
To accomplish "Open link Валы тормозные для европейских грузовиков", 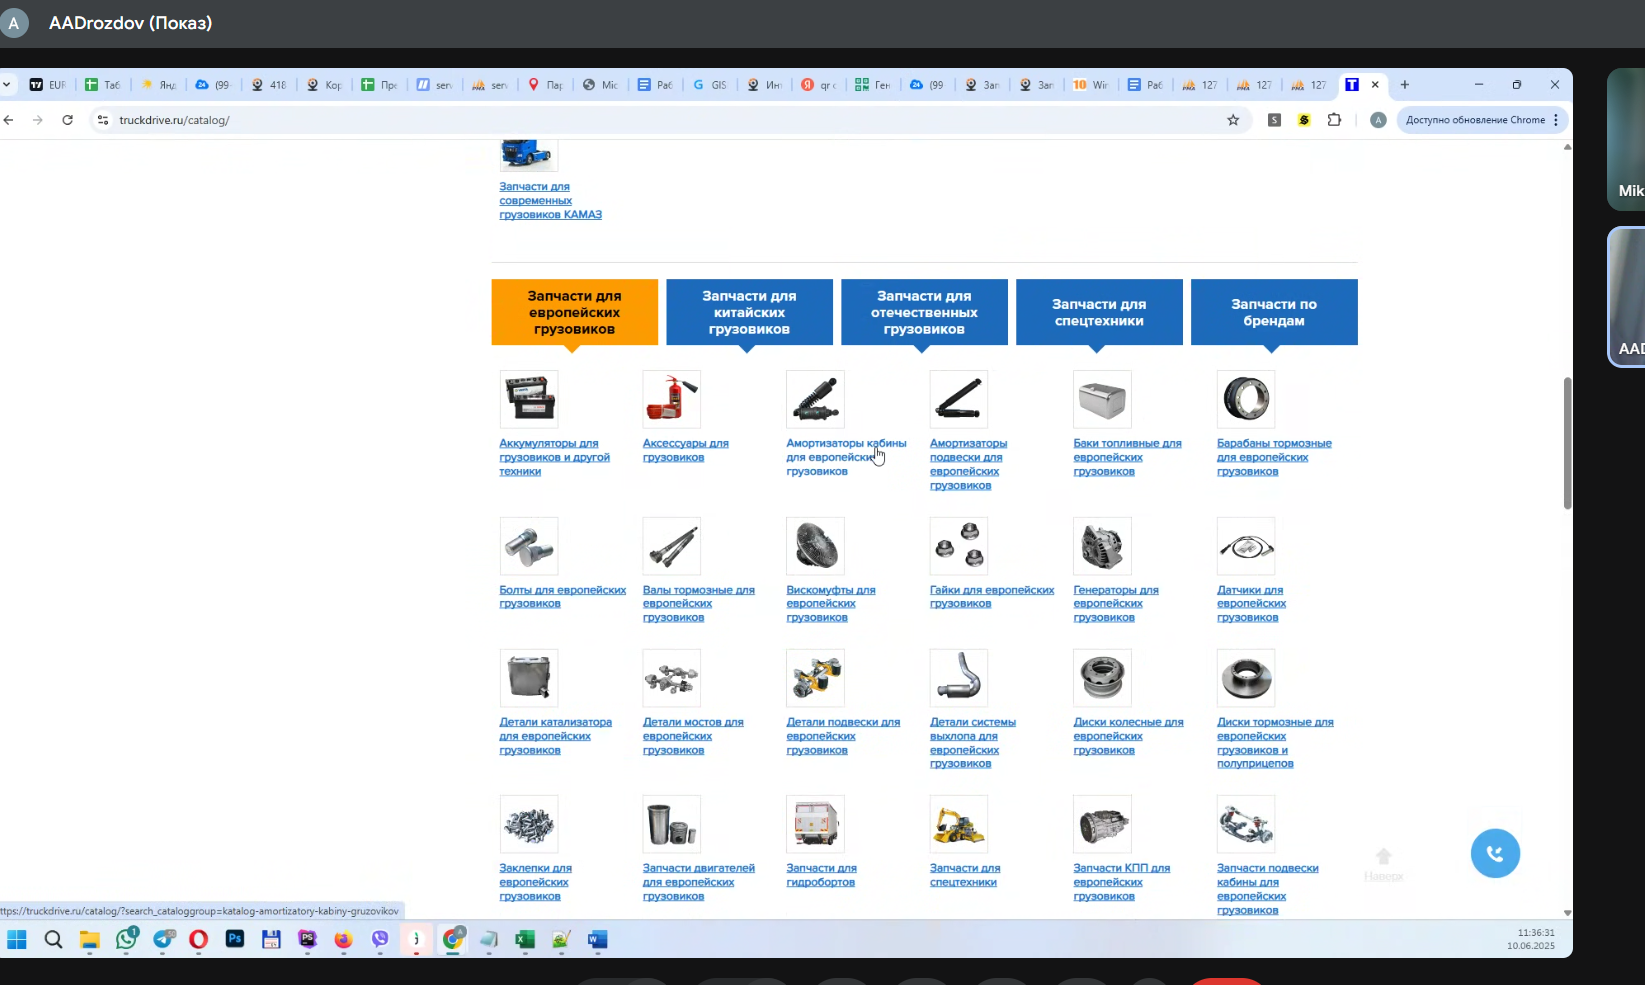I will [x=699, y=604].
